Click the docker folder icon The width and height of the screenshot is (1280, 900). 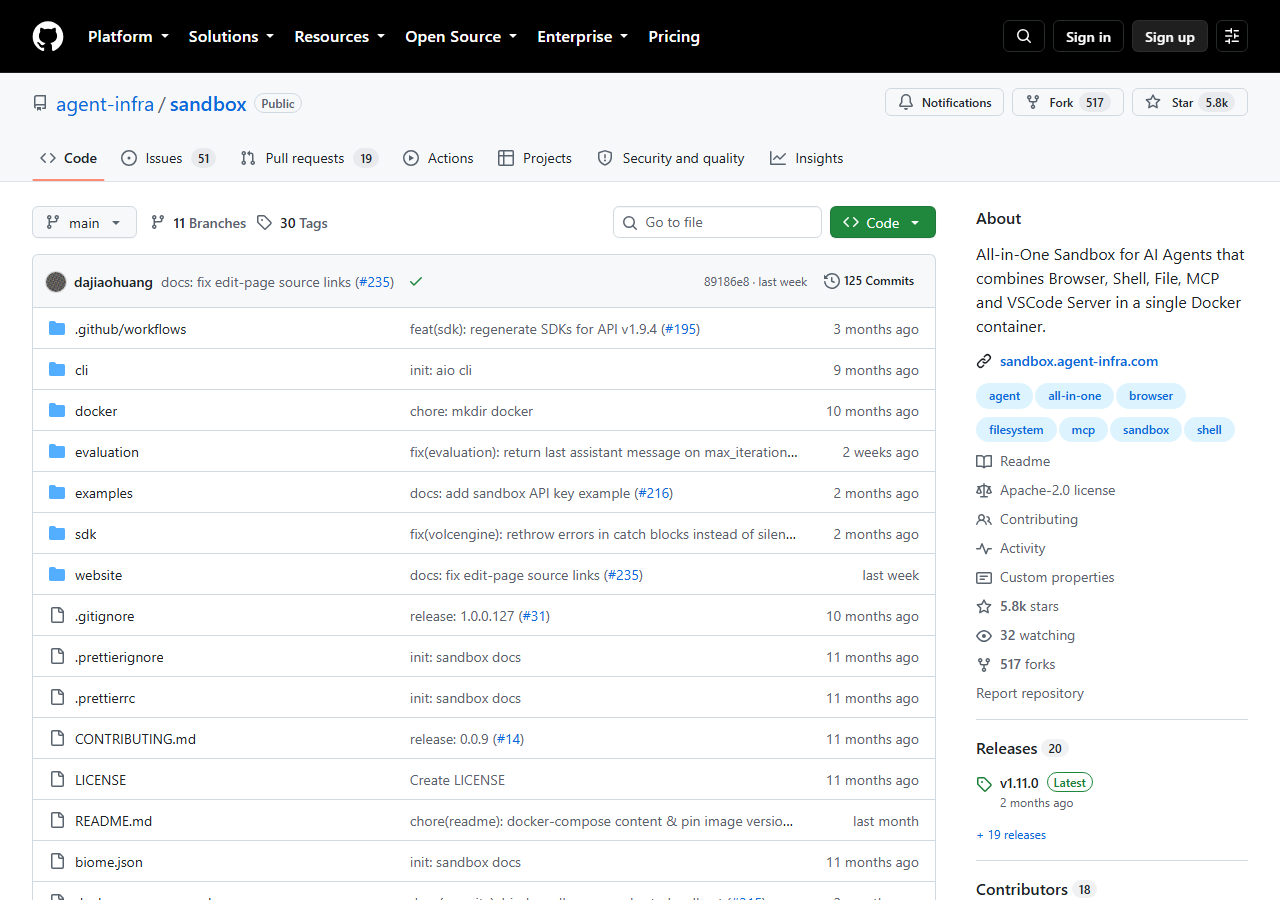[x=57, y=411]
